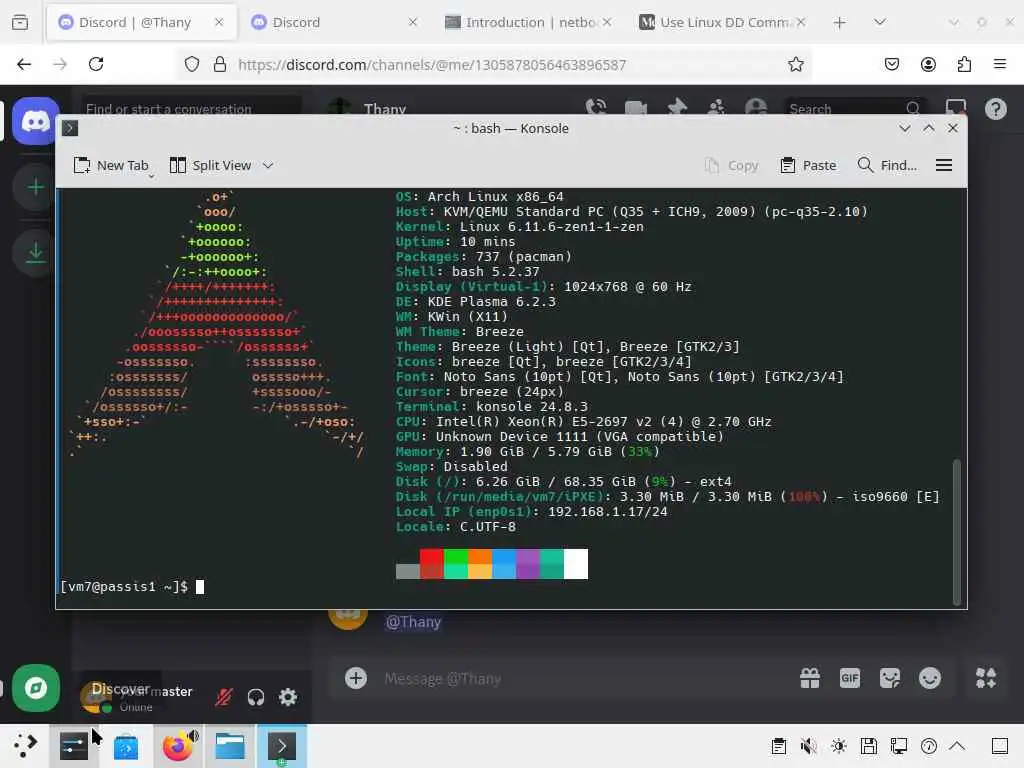This screenshot has width=1024, height=768.
Task: Open the sticker picker
Action: tap(889, 678)
